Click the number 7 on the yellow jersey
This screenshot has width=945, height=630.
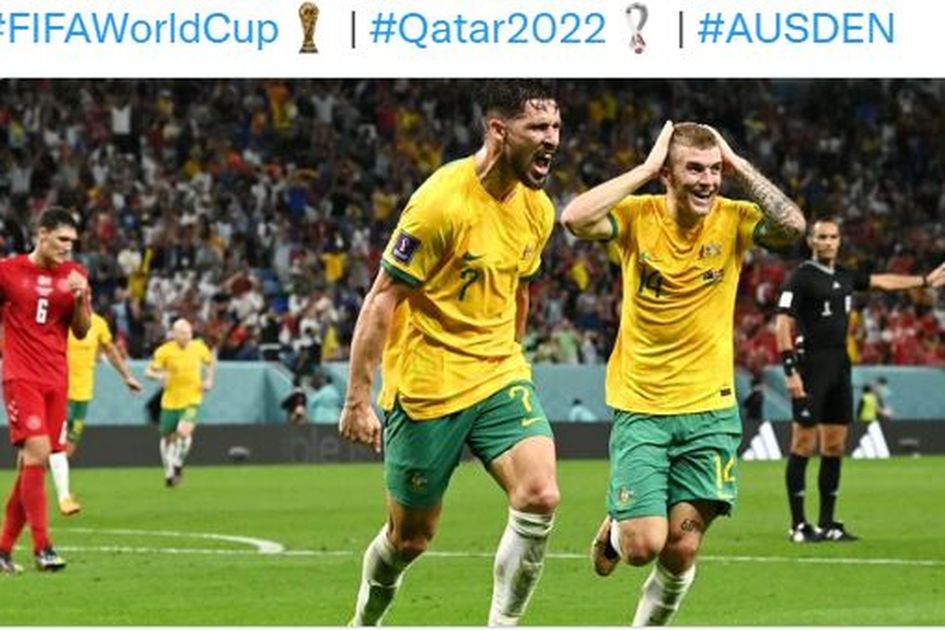click(469, 283)
